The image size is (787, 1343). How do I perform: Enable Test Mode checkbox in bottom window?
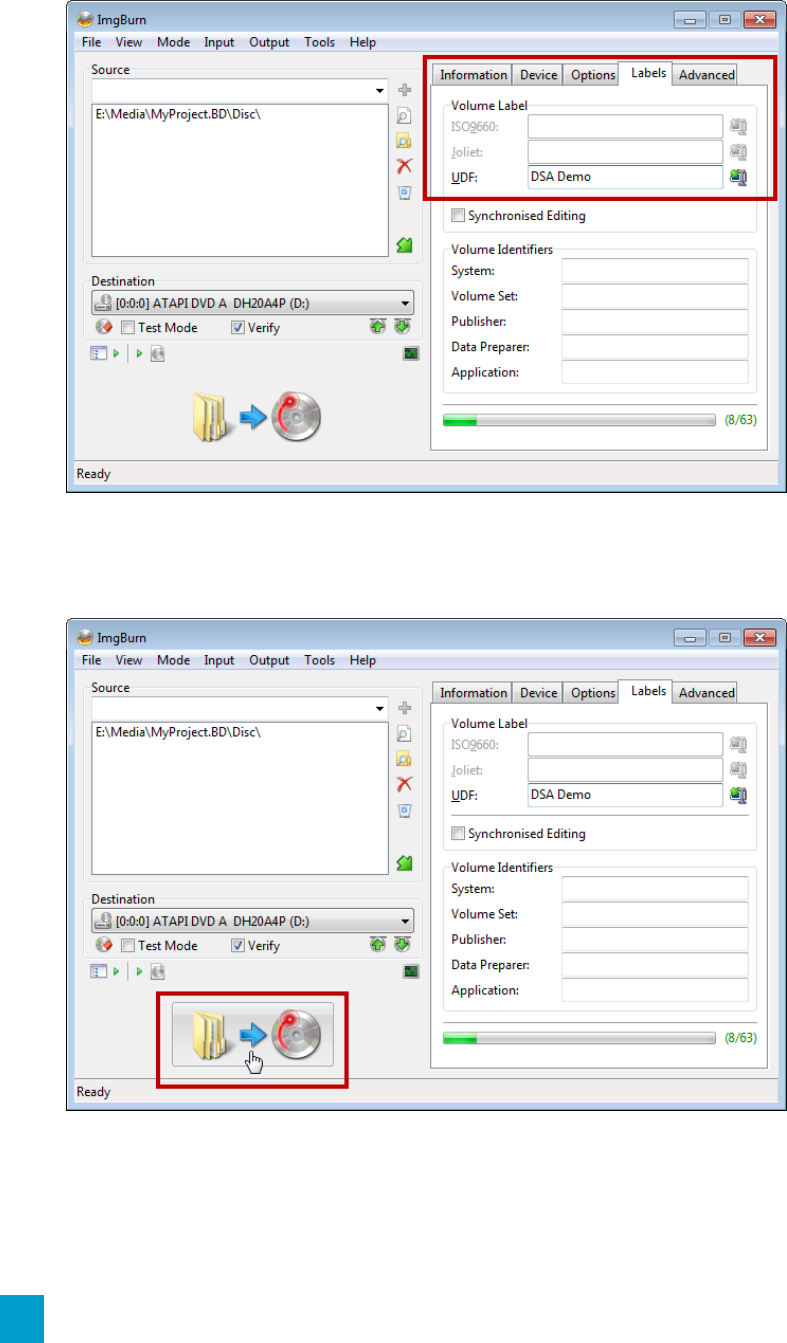128,945
